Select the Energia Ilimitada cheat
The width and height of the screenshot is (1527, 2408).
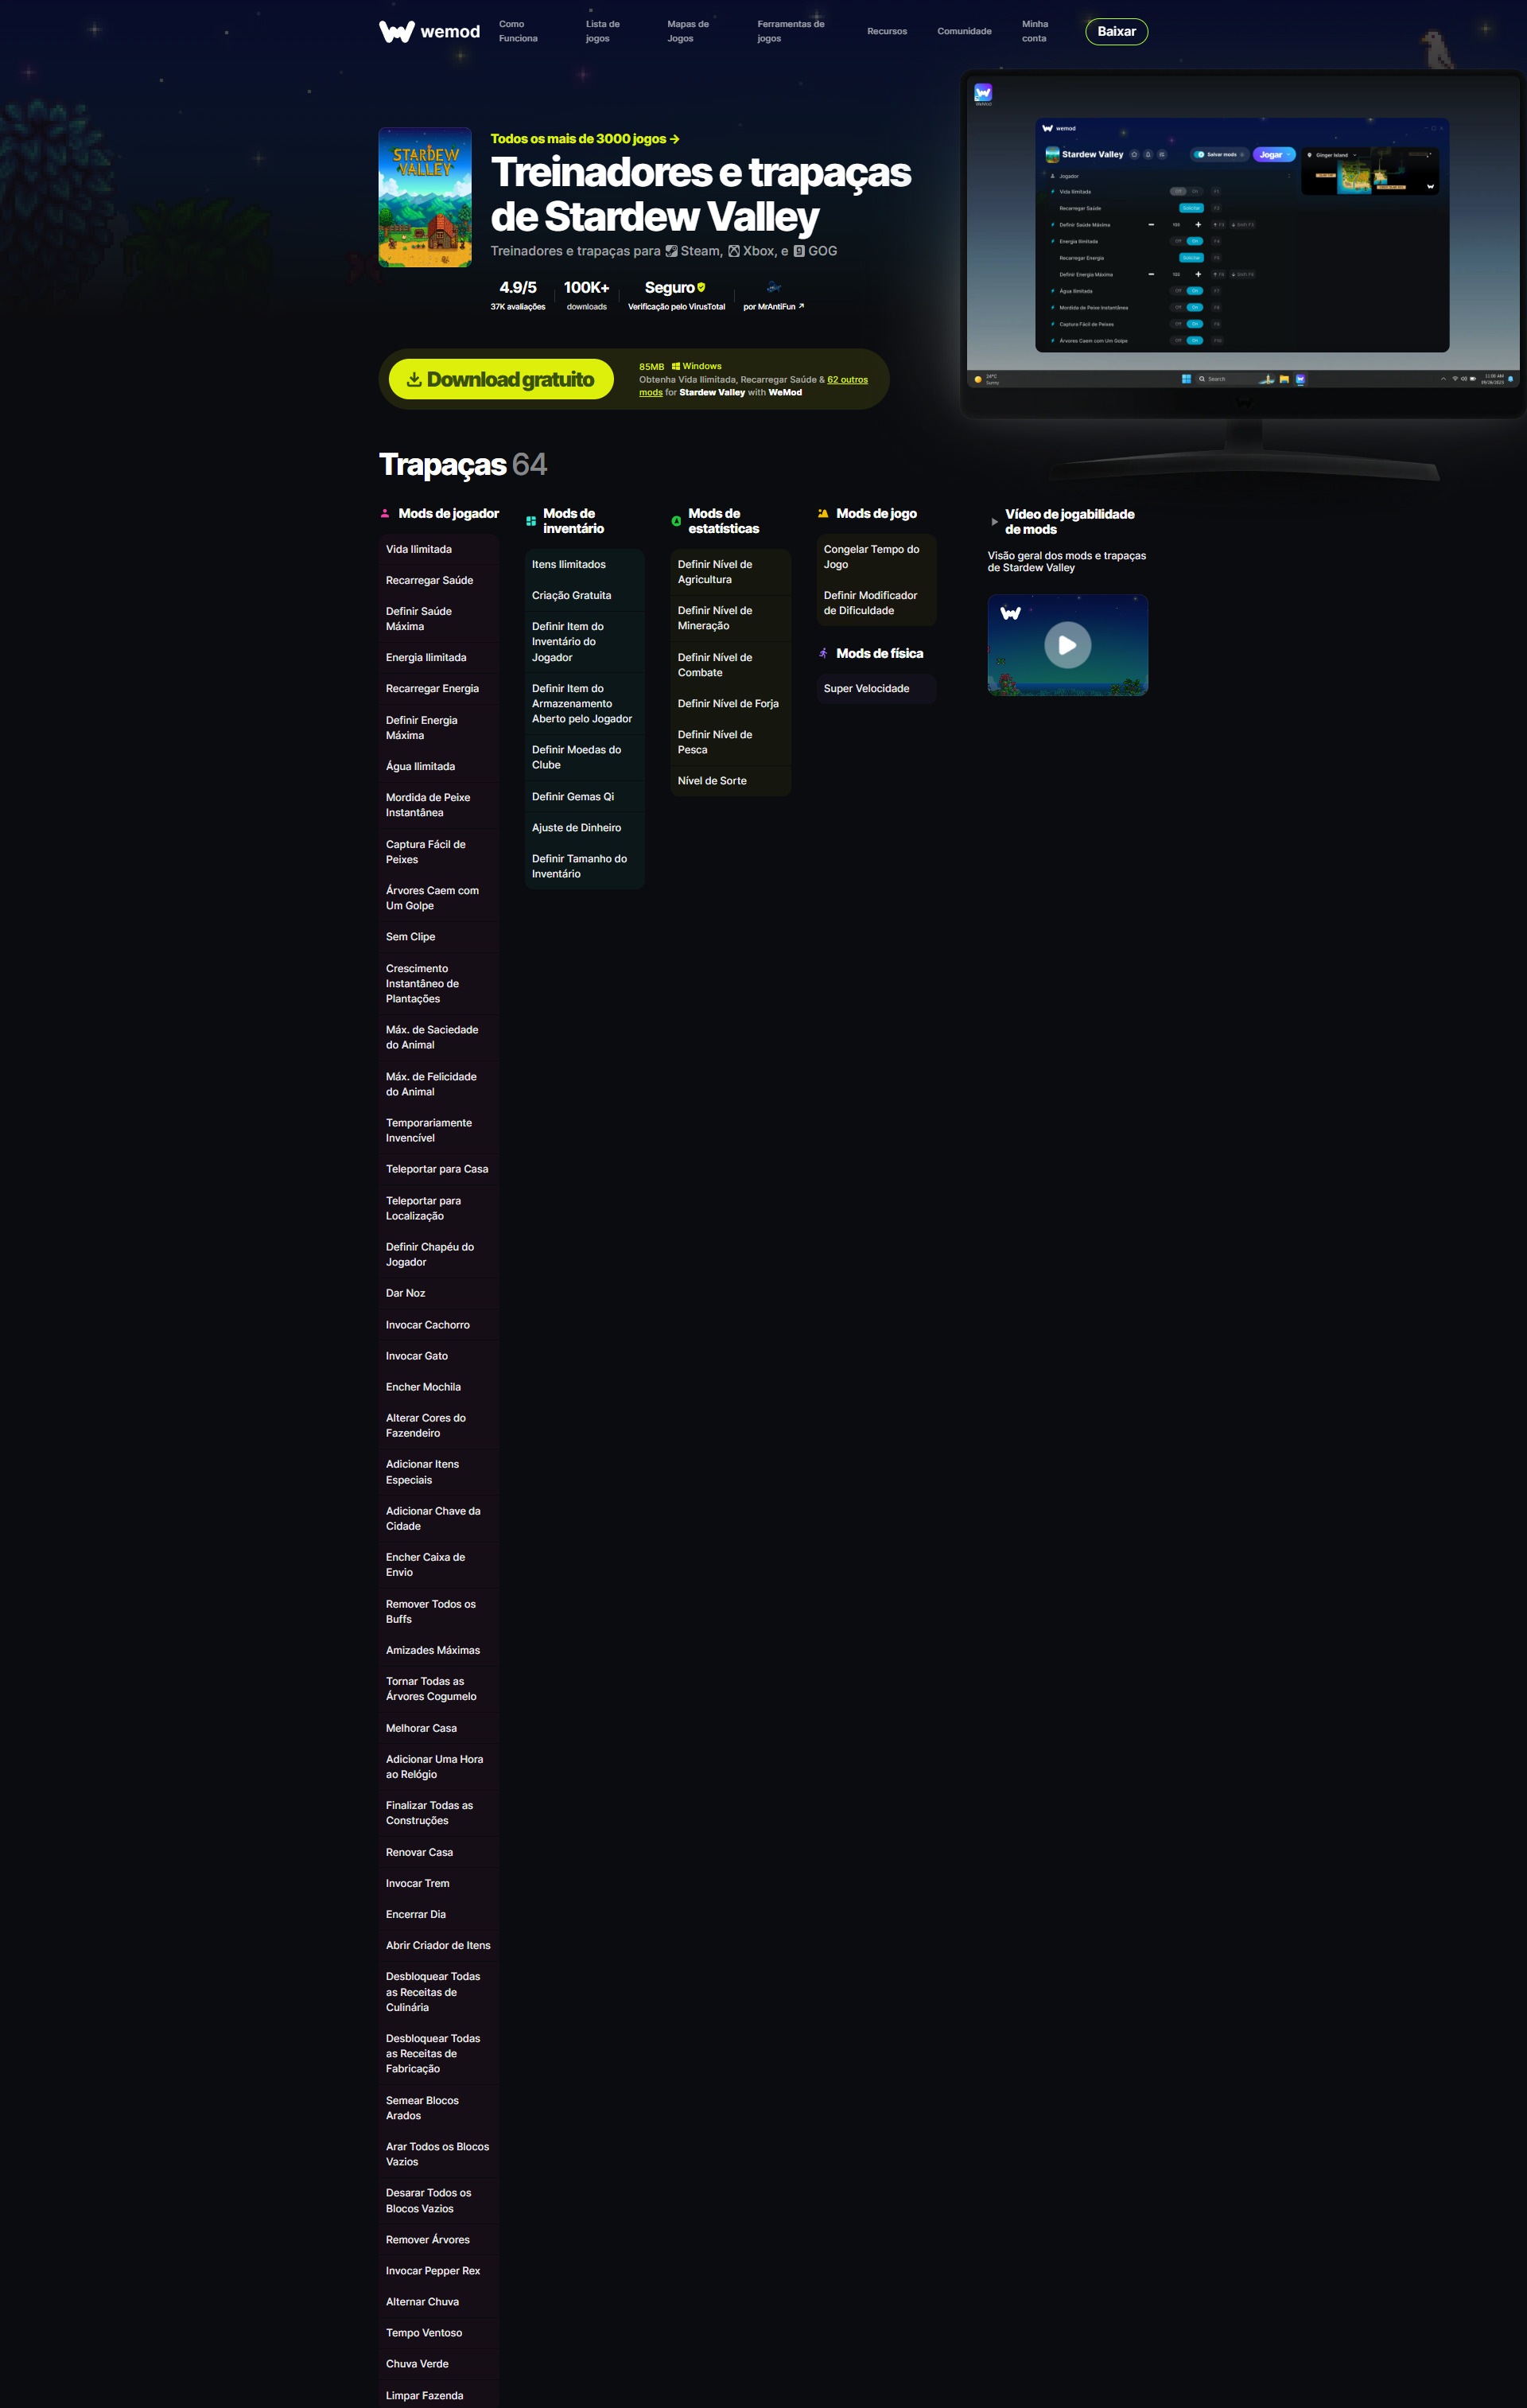439,657
